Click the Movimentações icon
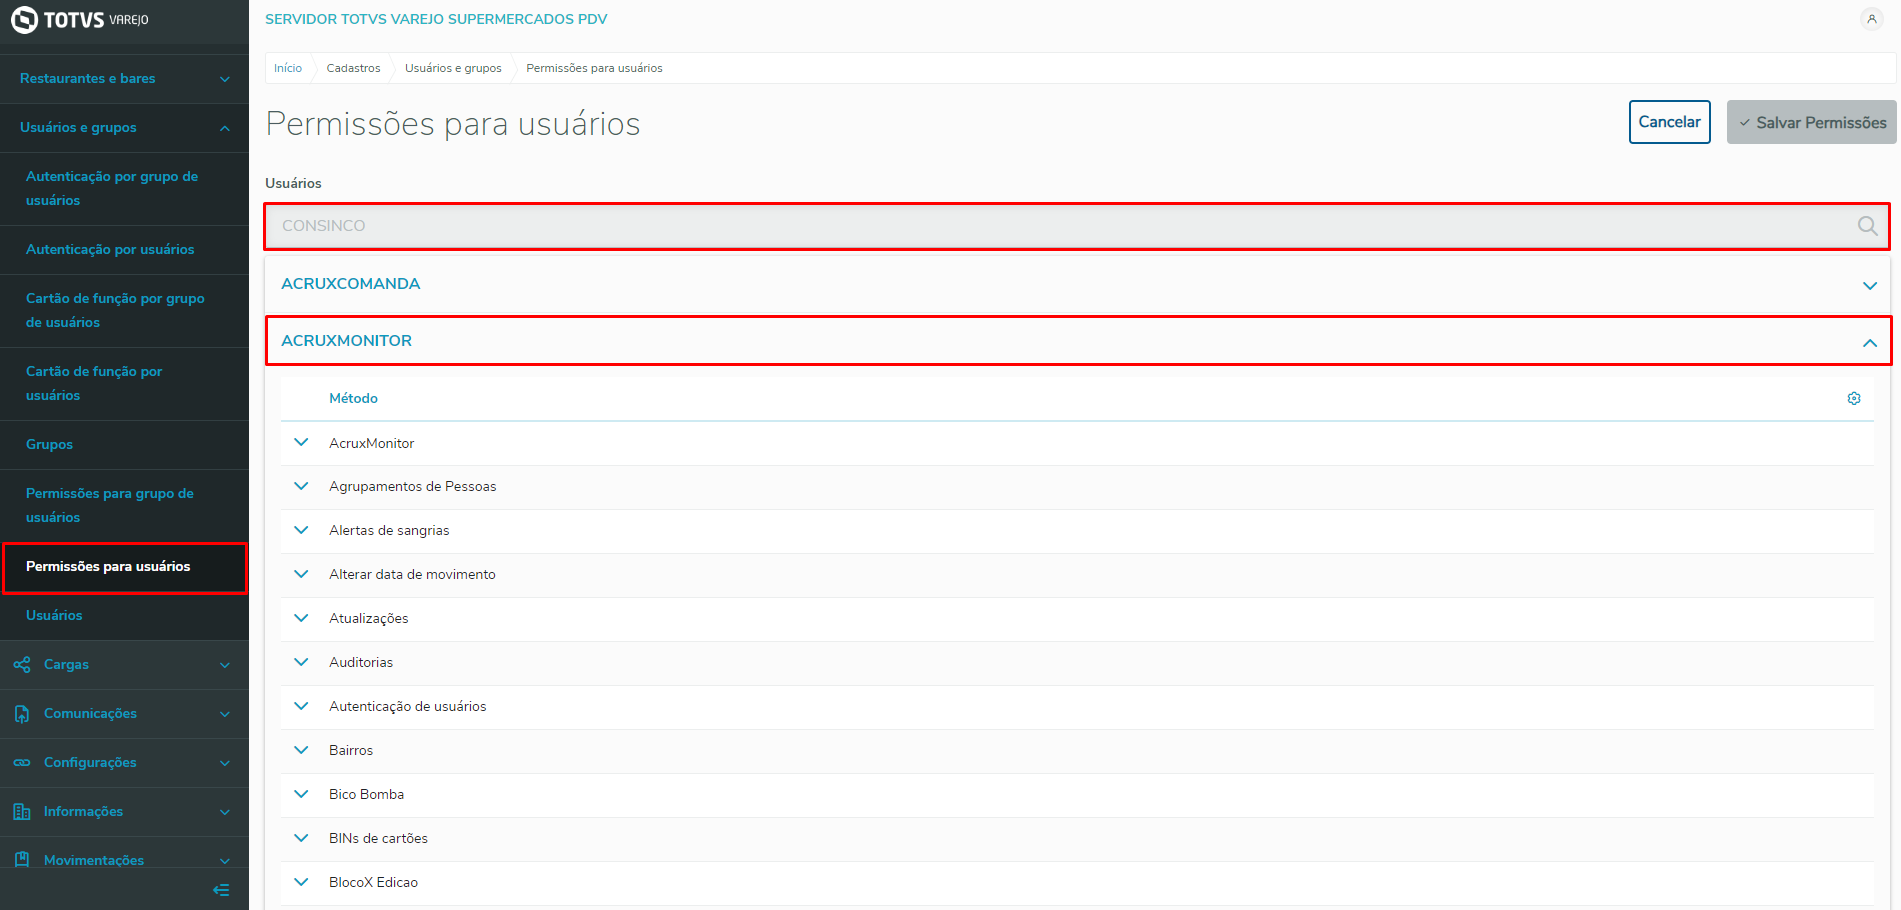 point(22,859)
